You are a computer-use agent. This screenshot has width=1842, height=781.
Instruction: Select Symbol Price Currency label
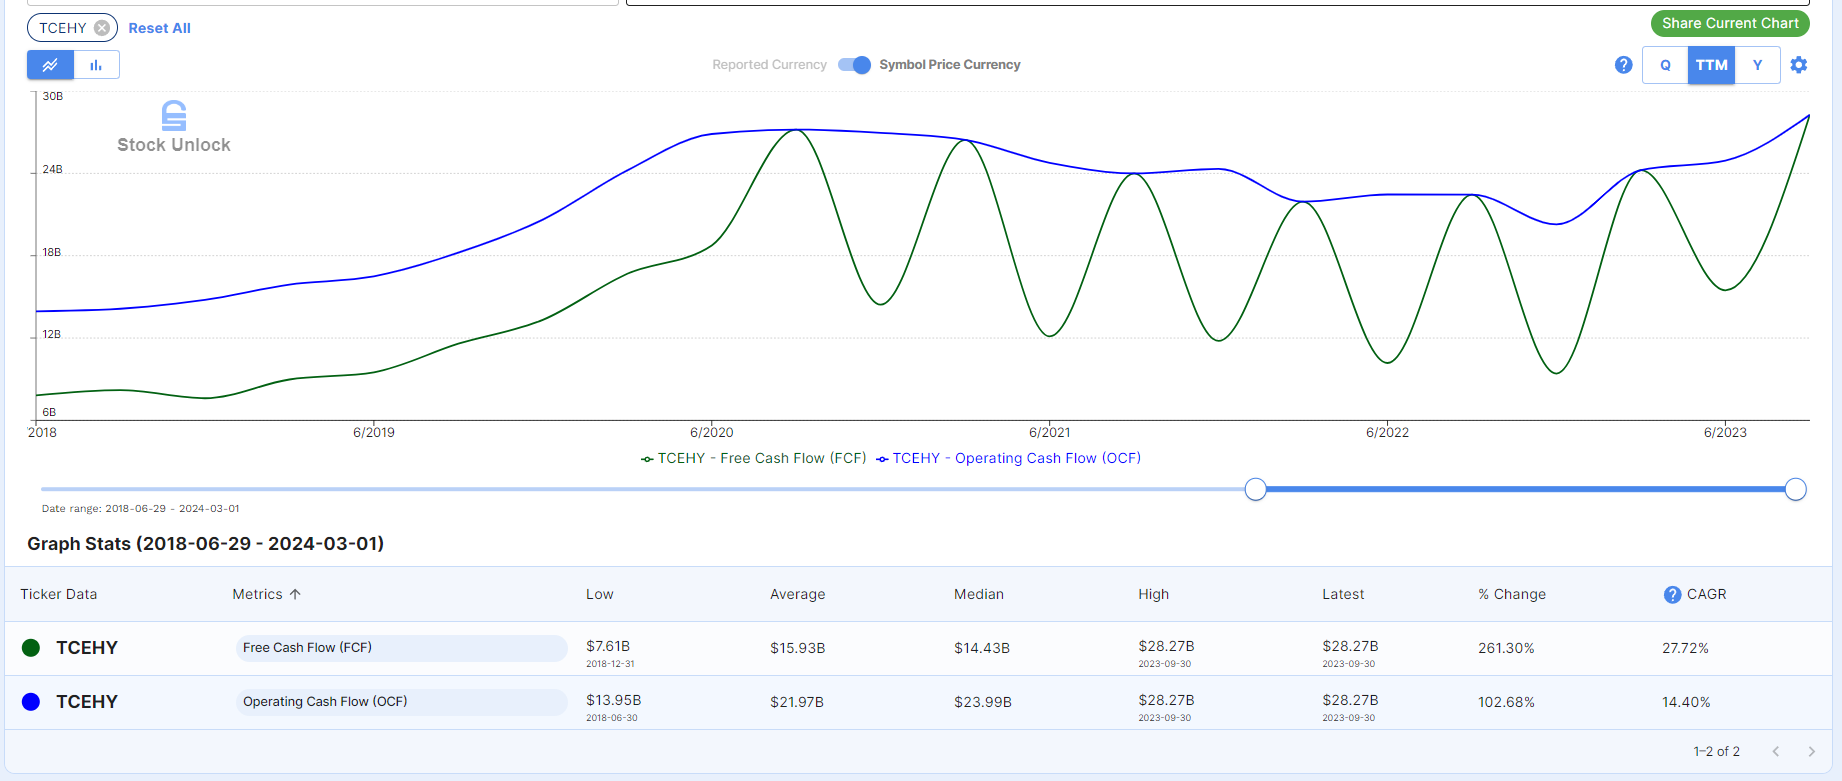950,65
